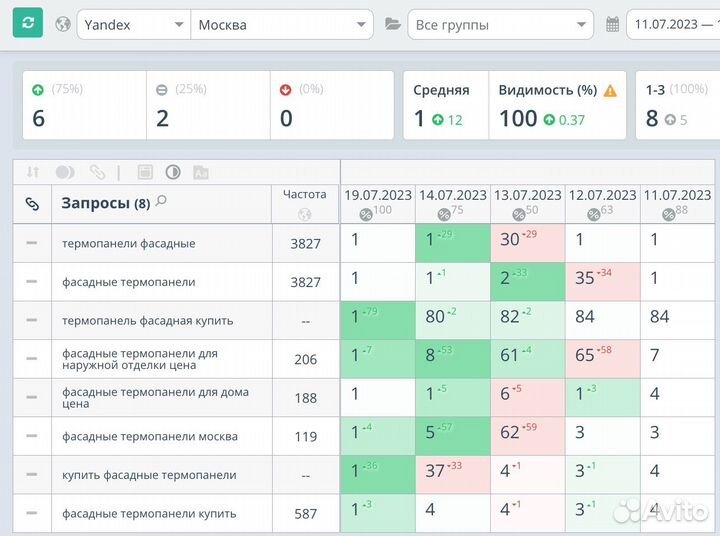
Task: Click the red cell showing position 62
Action: [528, 436]
